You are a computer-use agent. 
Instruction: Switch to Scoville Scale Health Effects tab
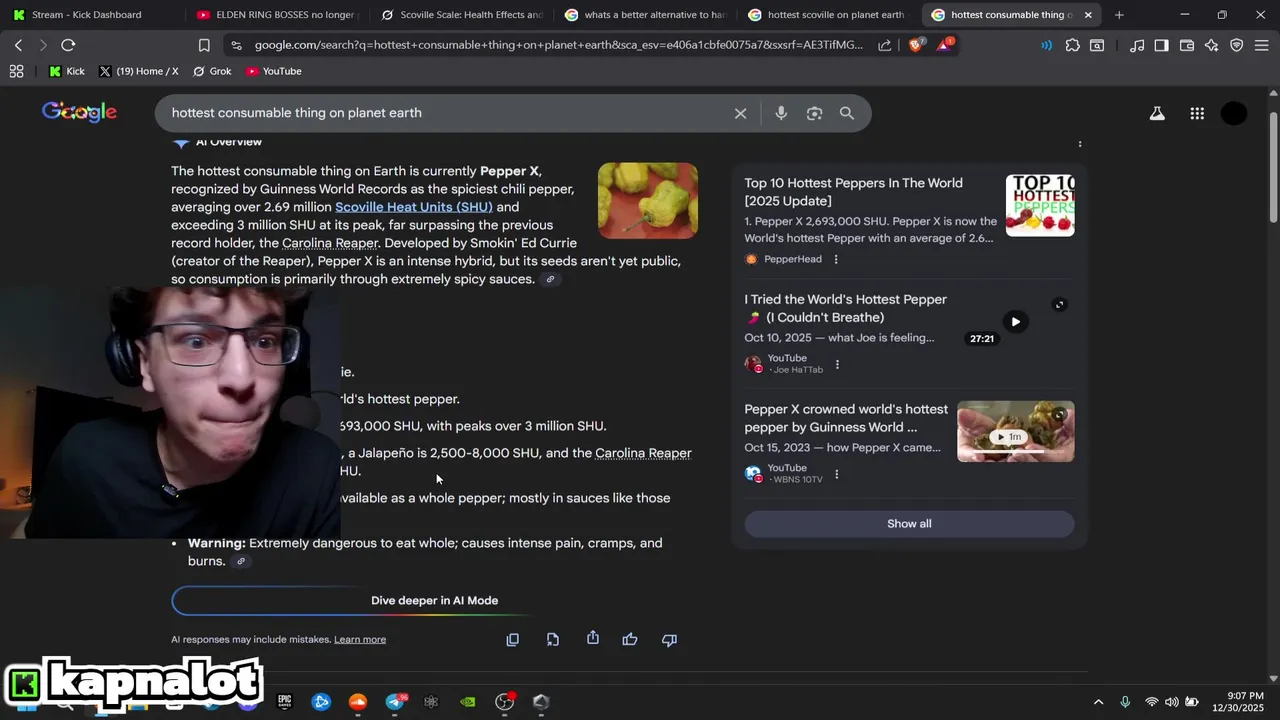461,15
